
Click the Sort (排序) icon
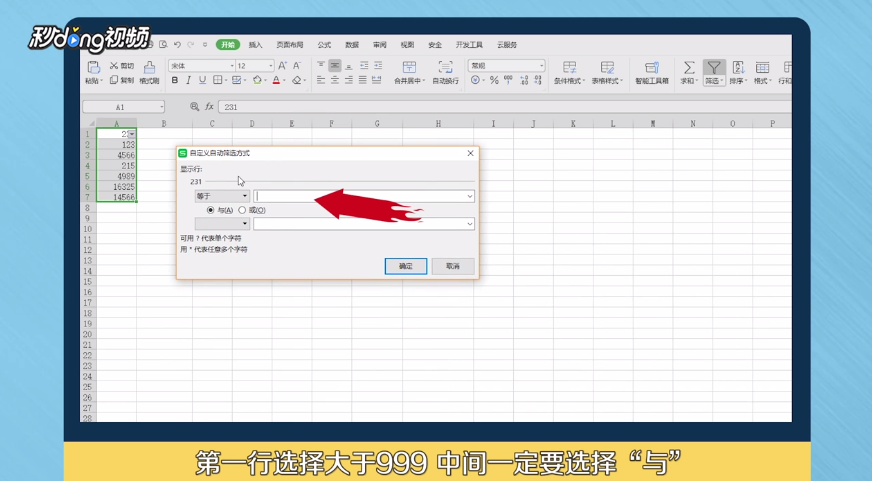click(x=738, y=67)
